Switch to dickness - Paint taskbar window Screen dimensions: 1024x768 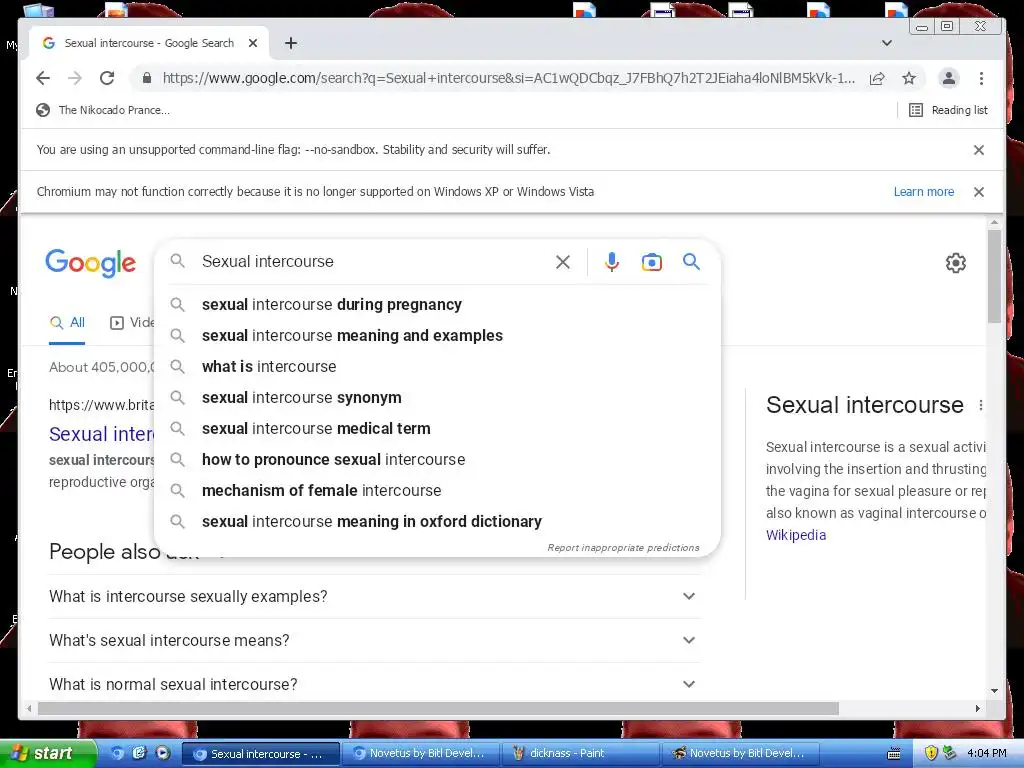point(581,754)
